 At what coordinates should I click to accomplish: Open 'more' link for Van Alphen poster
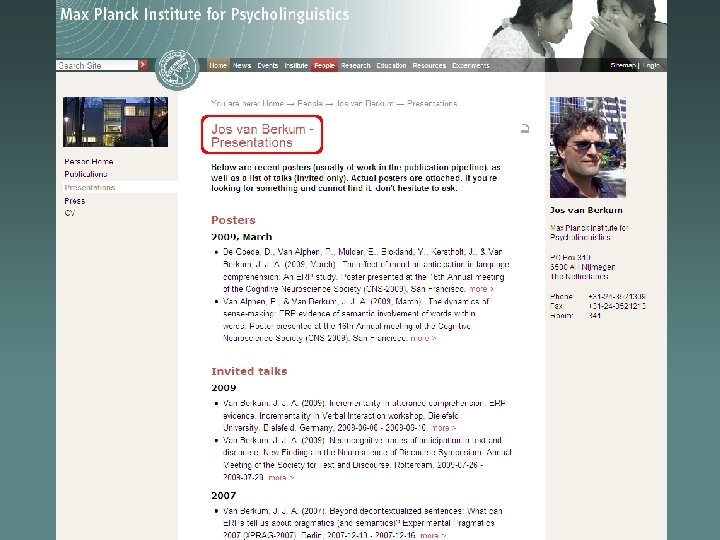[x=423, y=338]
